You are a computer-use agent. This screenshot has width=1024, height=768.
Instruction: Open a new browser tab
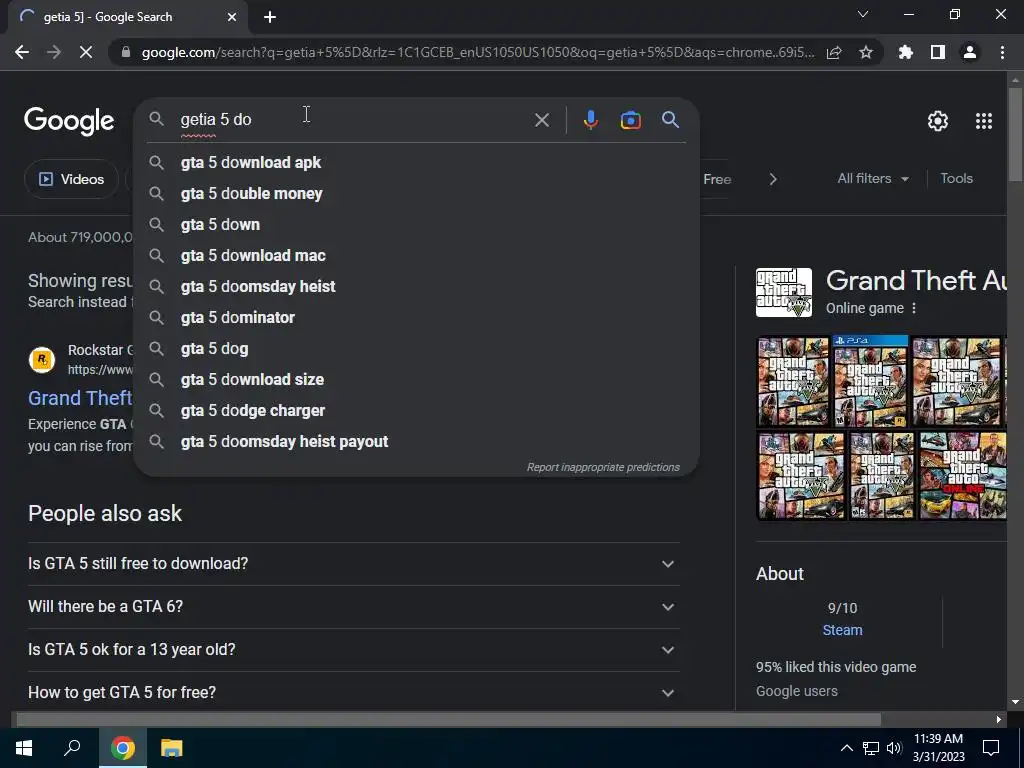pyautogui.click(x=270, y=17)
